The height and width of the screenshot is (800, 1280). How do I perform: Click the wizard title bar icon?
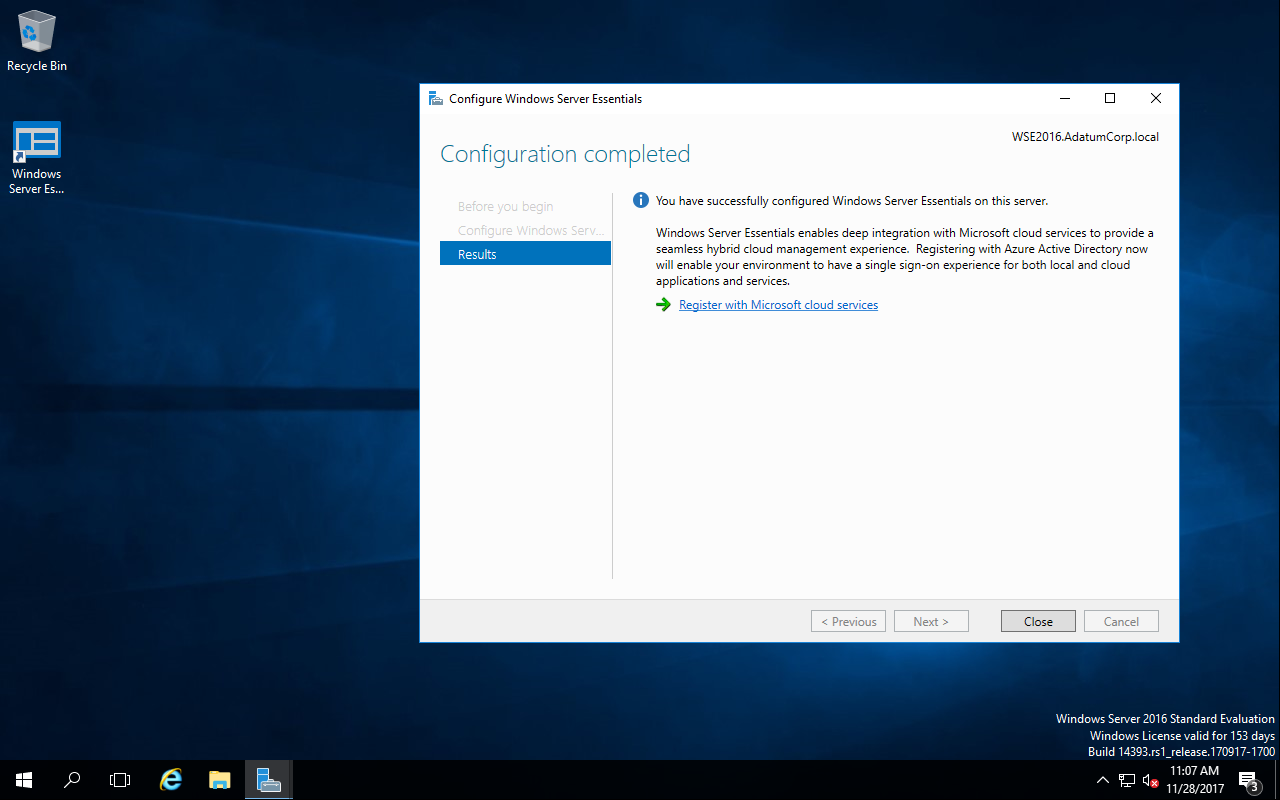pyautogui.click(x=436, y=98)
